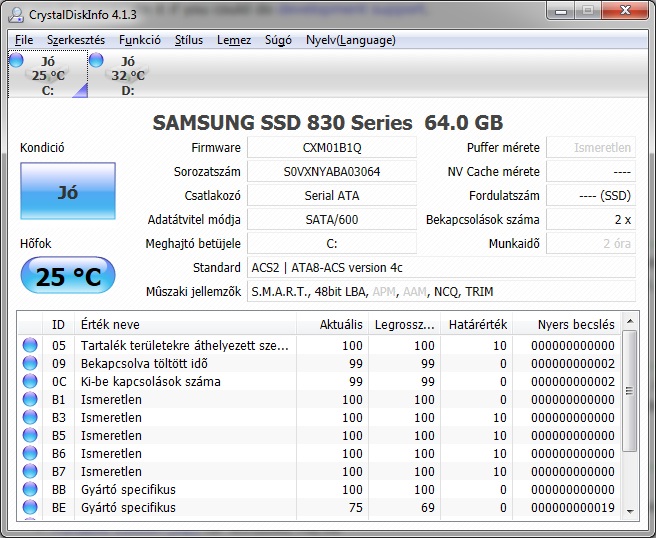The width and height of the screenshot is (656, 538).
Task: Open the Szerkesztés menu
Action: coord(76,40)
